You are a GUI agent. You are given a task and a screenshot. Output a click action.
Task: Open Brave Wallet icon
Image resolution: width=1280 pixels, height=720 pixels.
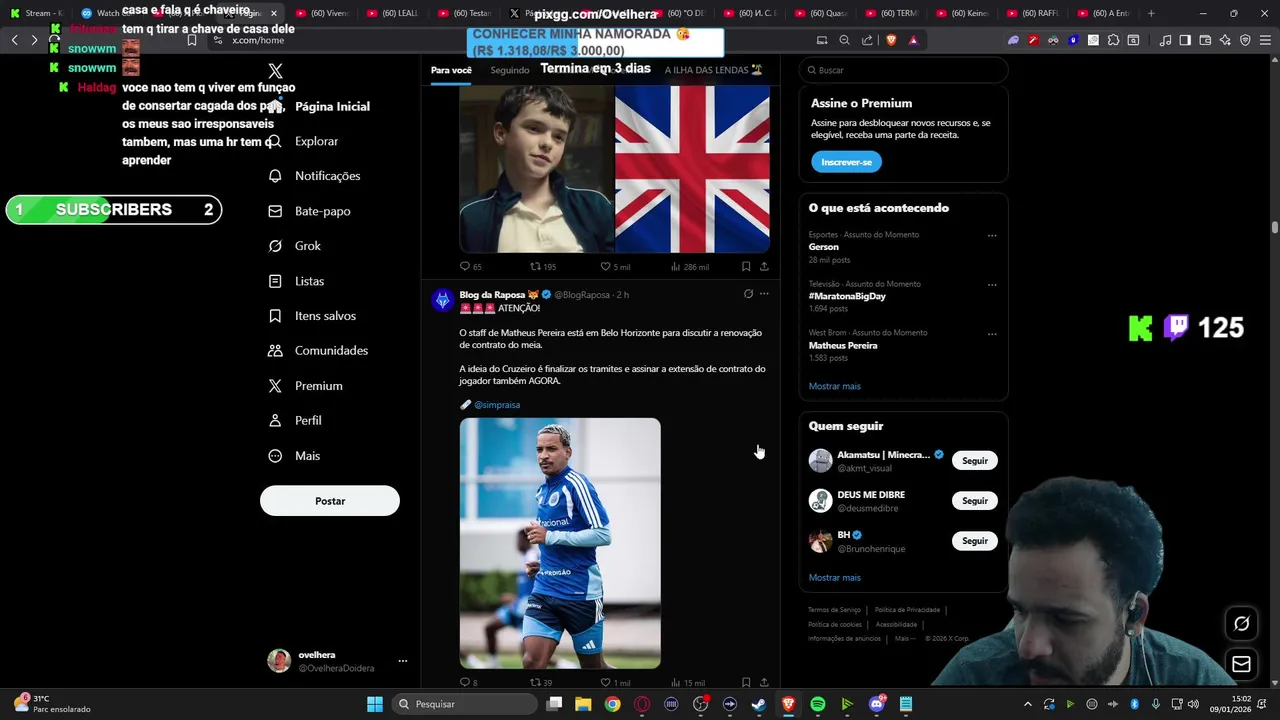click(1205, 40)
